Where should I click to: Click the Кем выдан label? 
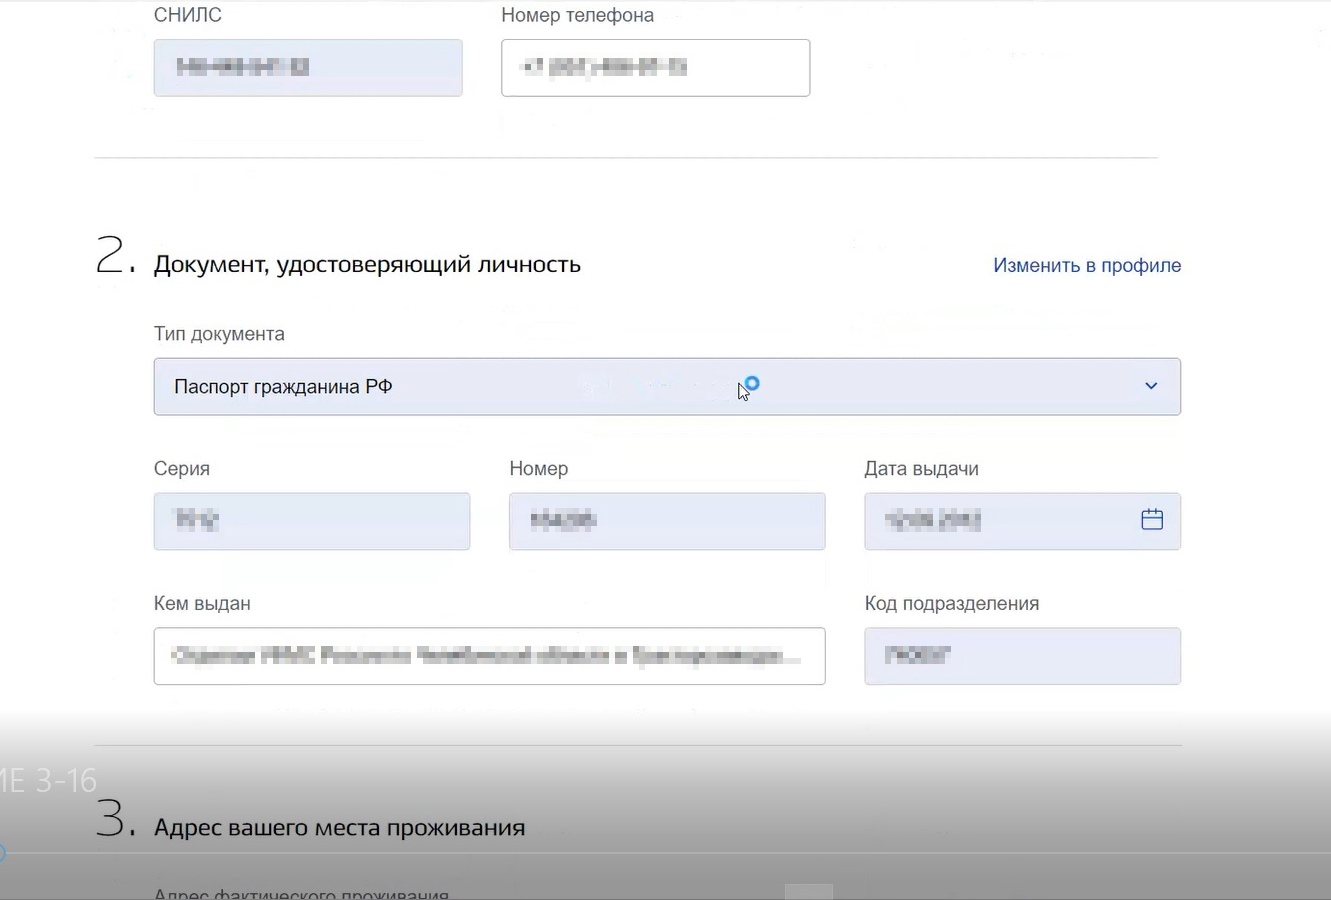202,603
